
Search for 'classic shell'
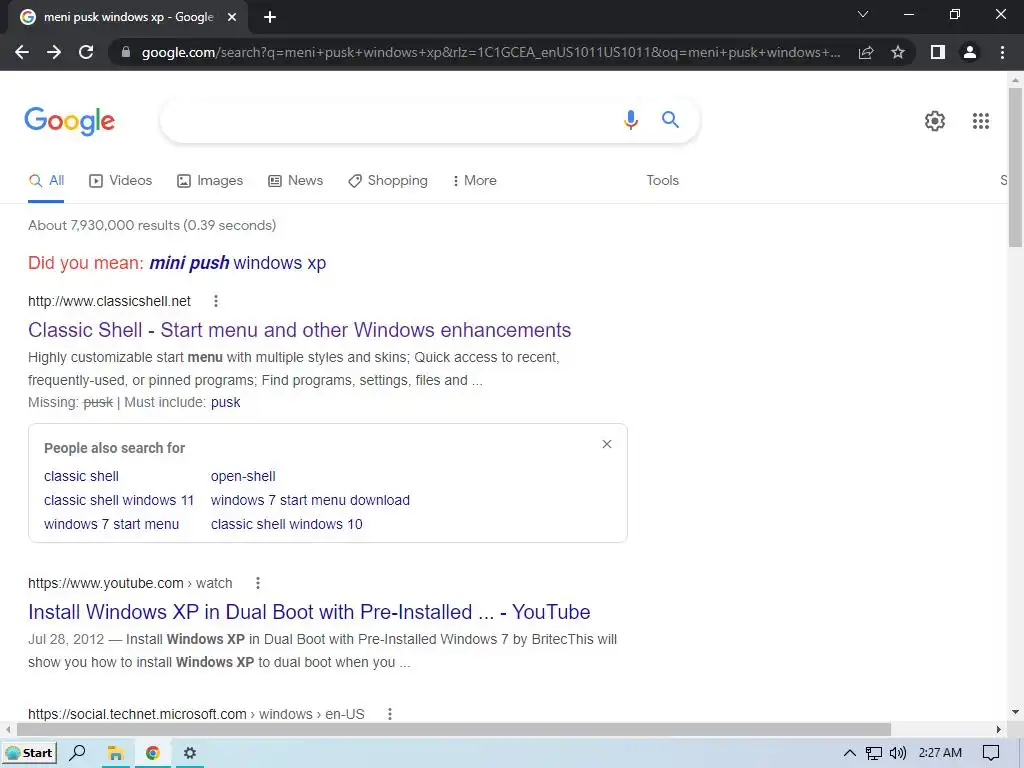pos(82,476)
